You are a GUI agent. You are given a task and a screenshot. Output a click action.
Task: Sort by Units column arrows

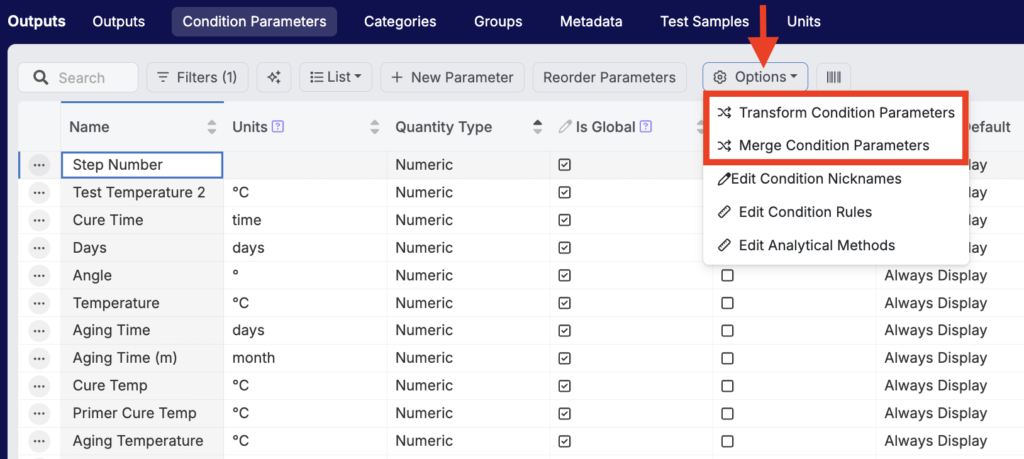[x=375, y=127]
